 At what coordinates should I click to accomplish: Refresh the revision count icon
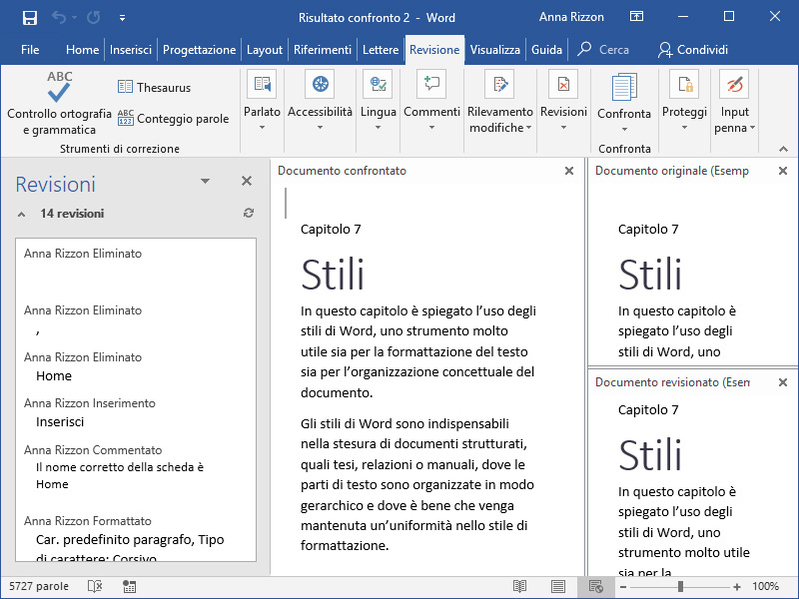coord(249,213)
